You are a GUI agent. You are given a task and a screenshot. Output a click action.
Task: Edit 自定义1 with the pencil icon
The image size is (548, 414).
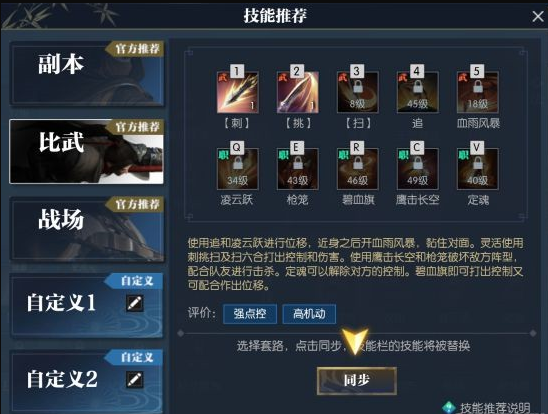[135, 303]
